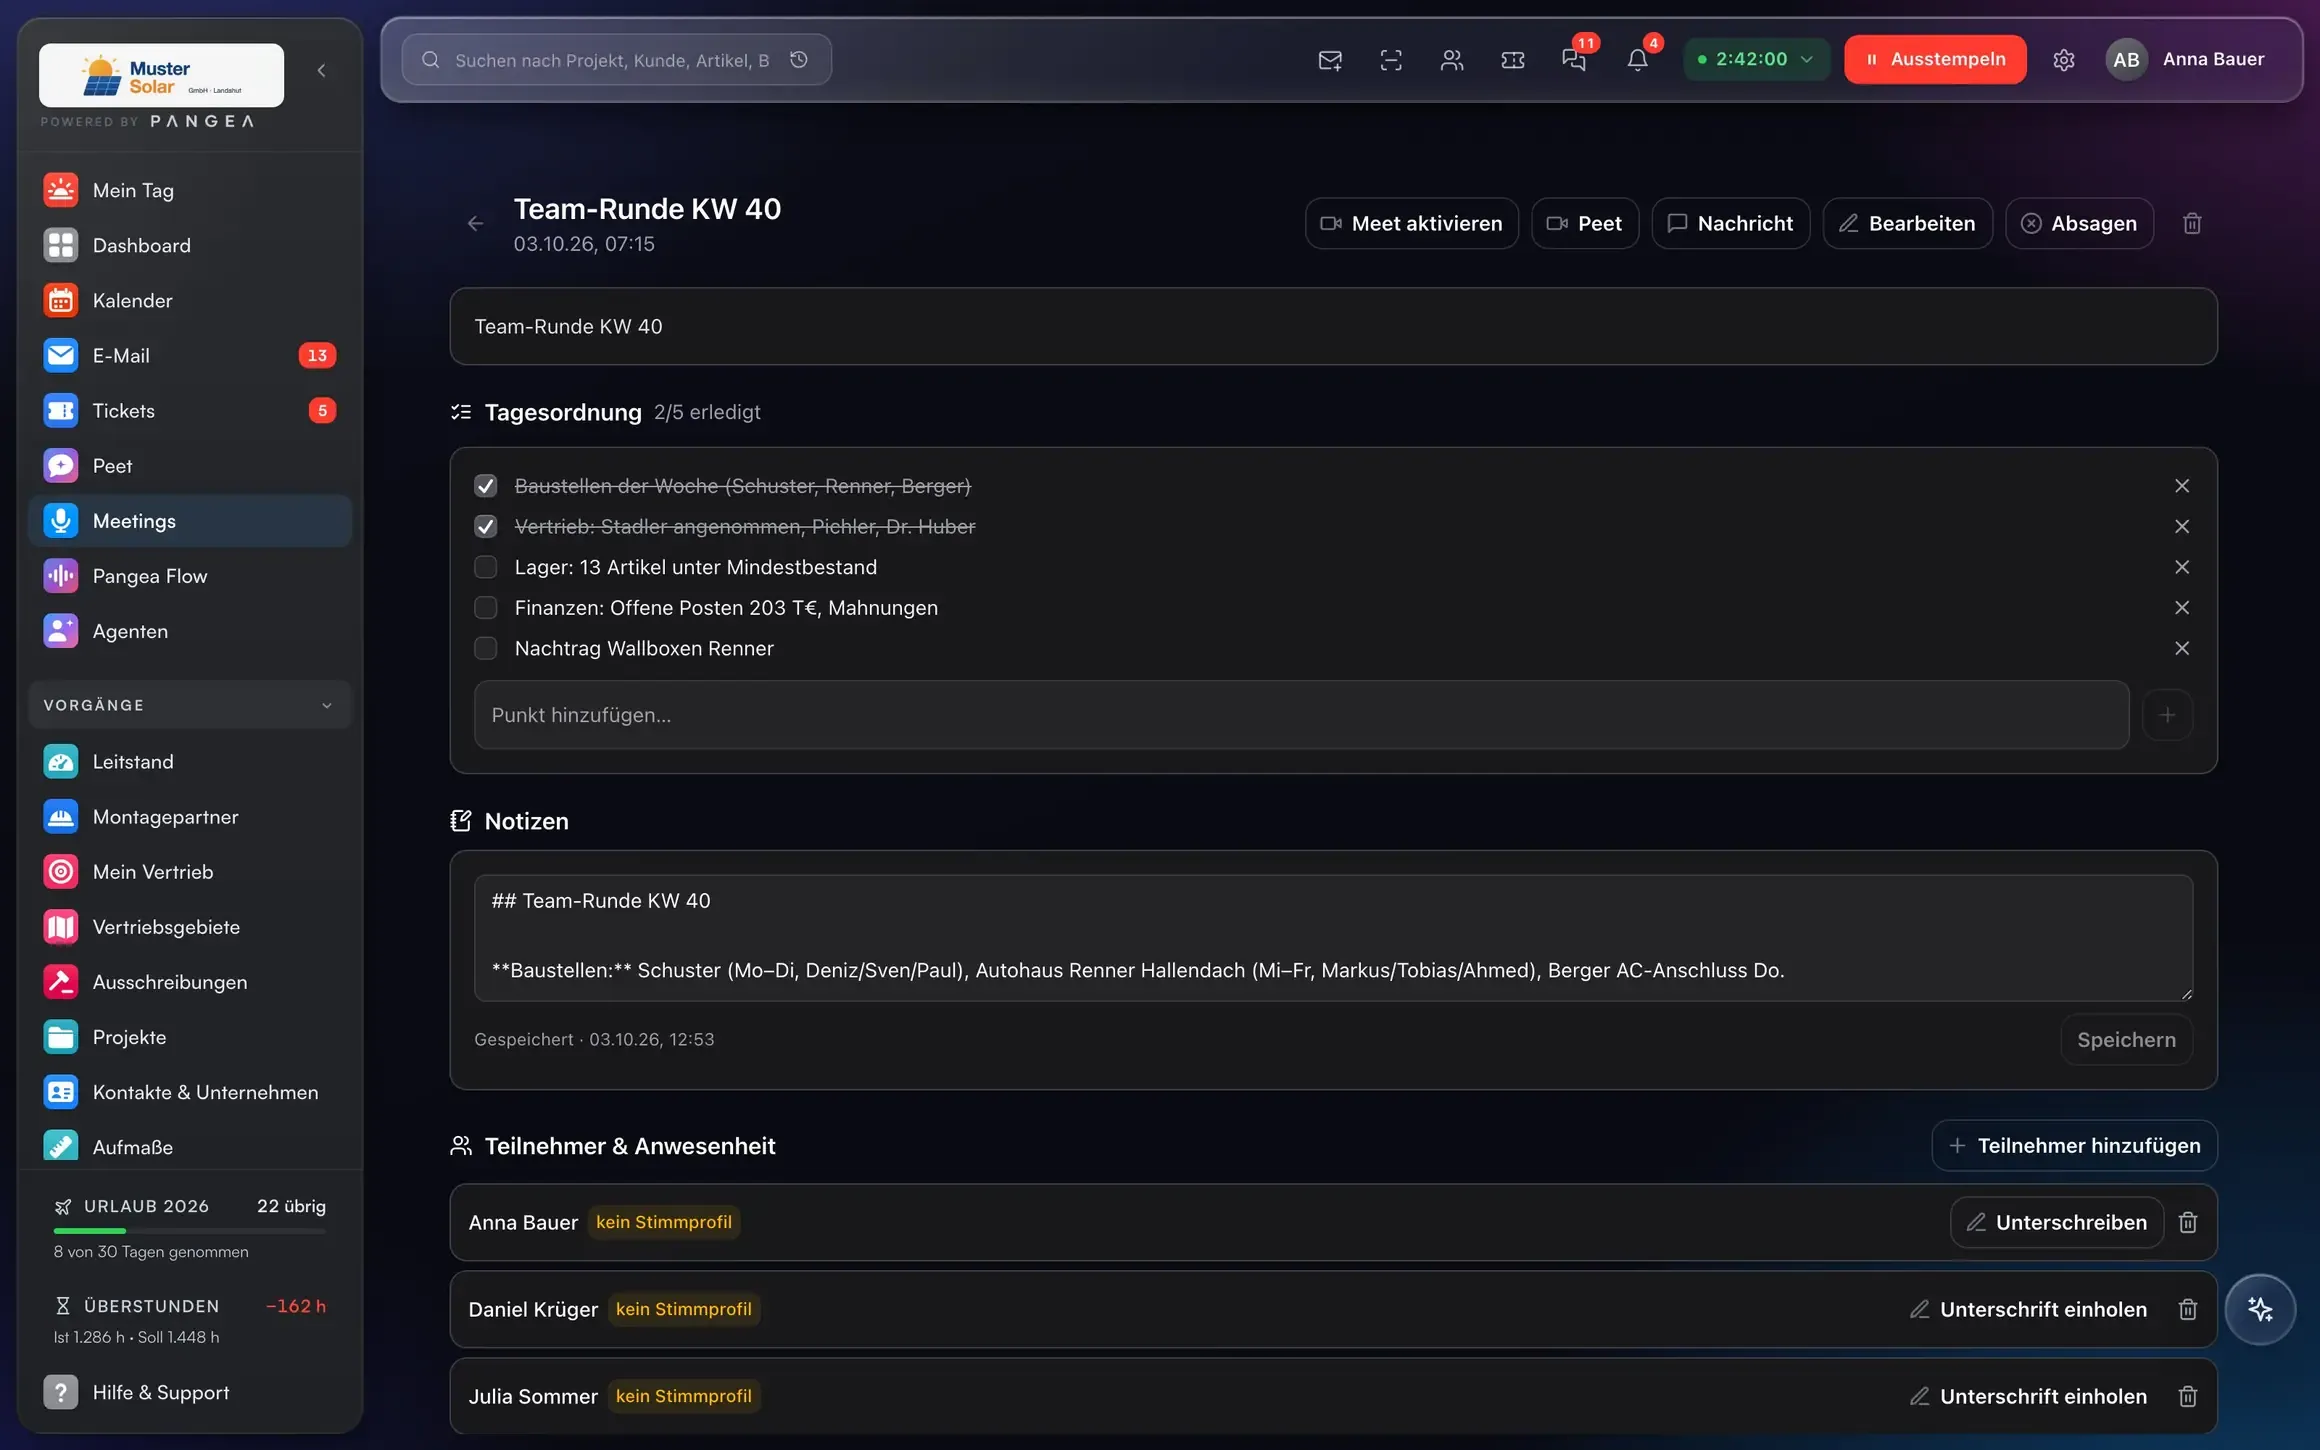Screen dimensions: 2320x1450
Task: Open Leitstand in sidebar
Action: point(190,762)
